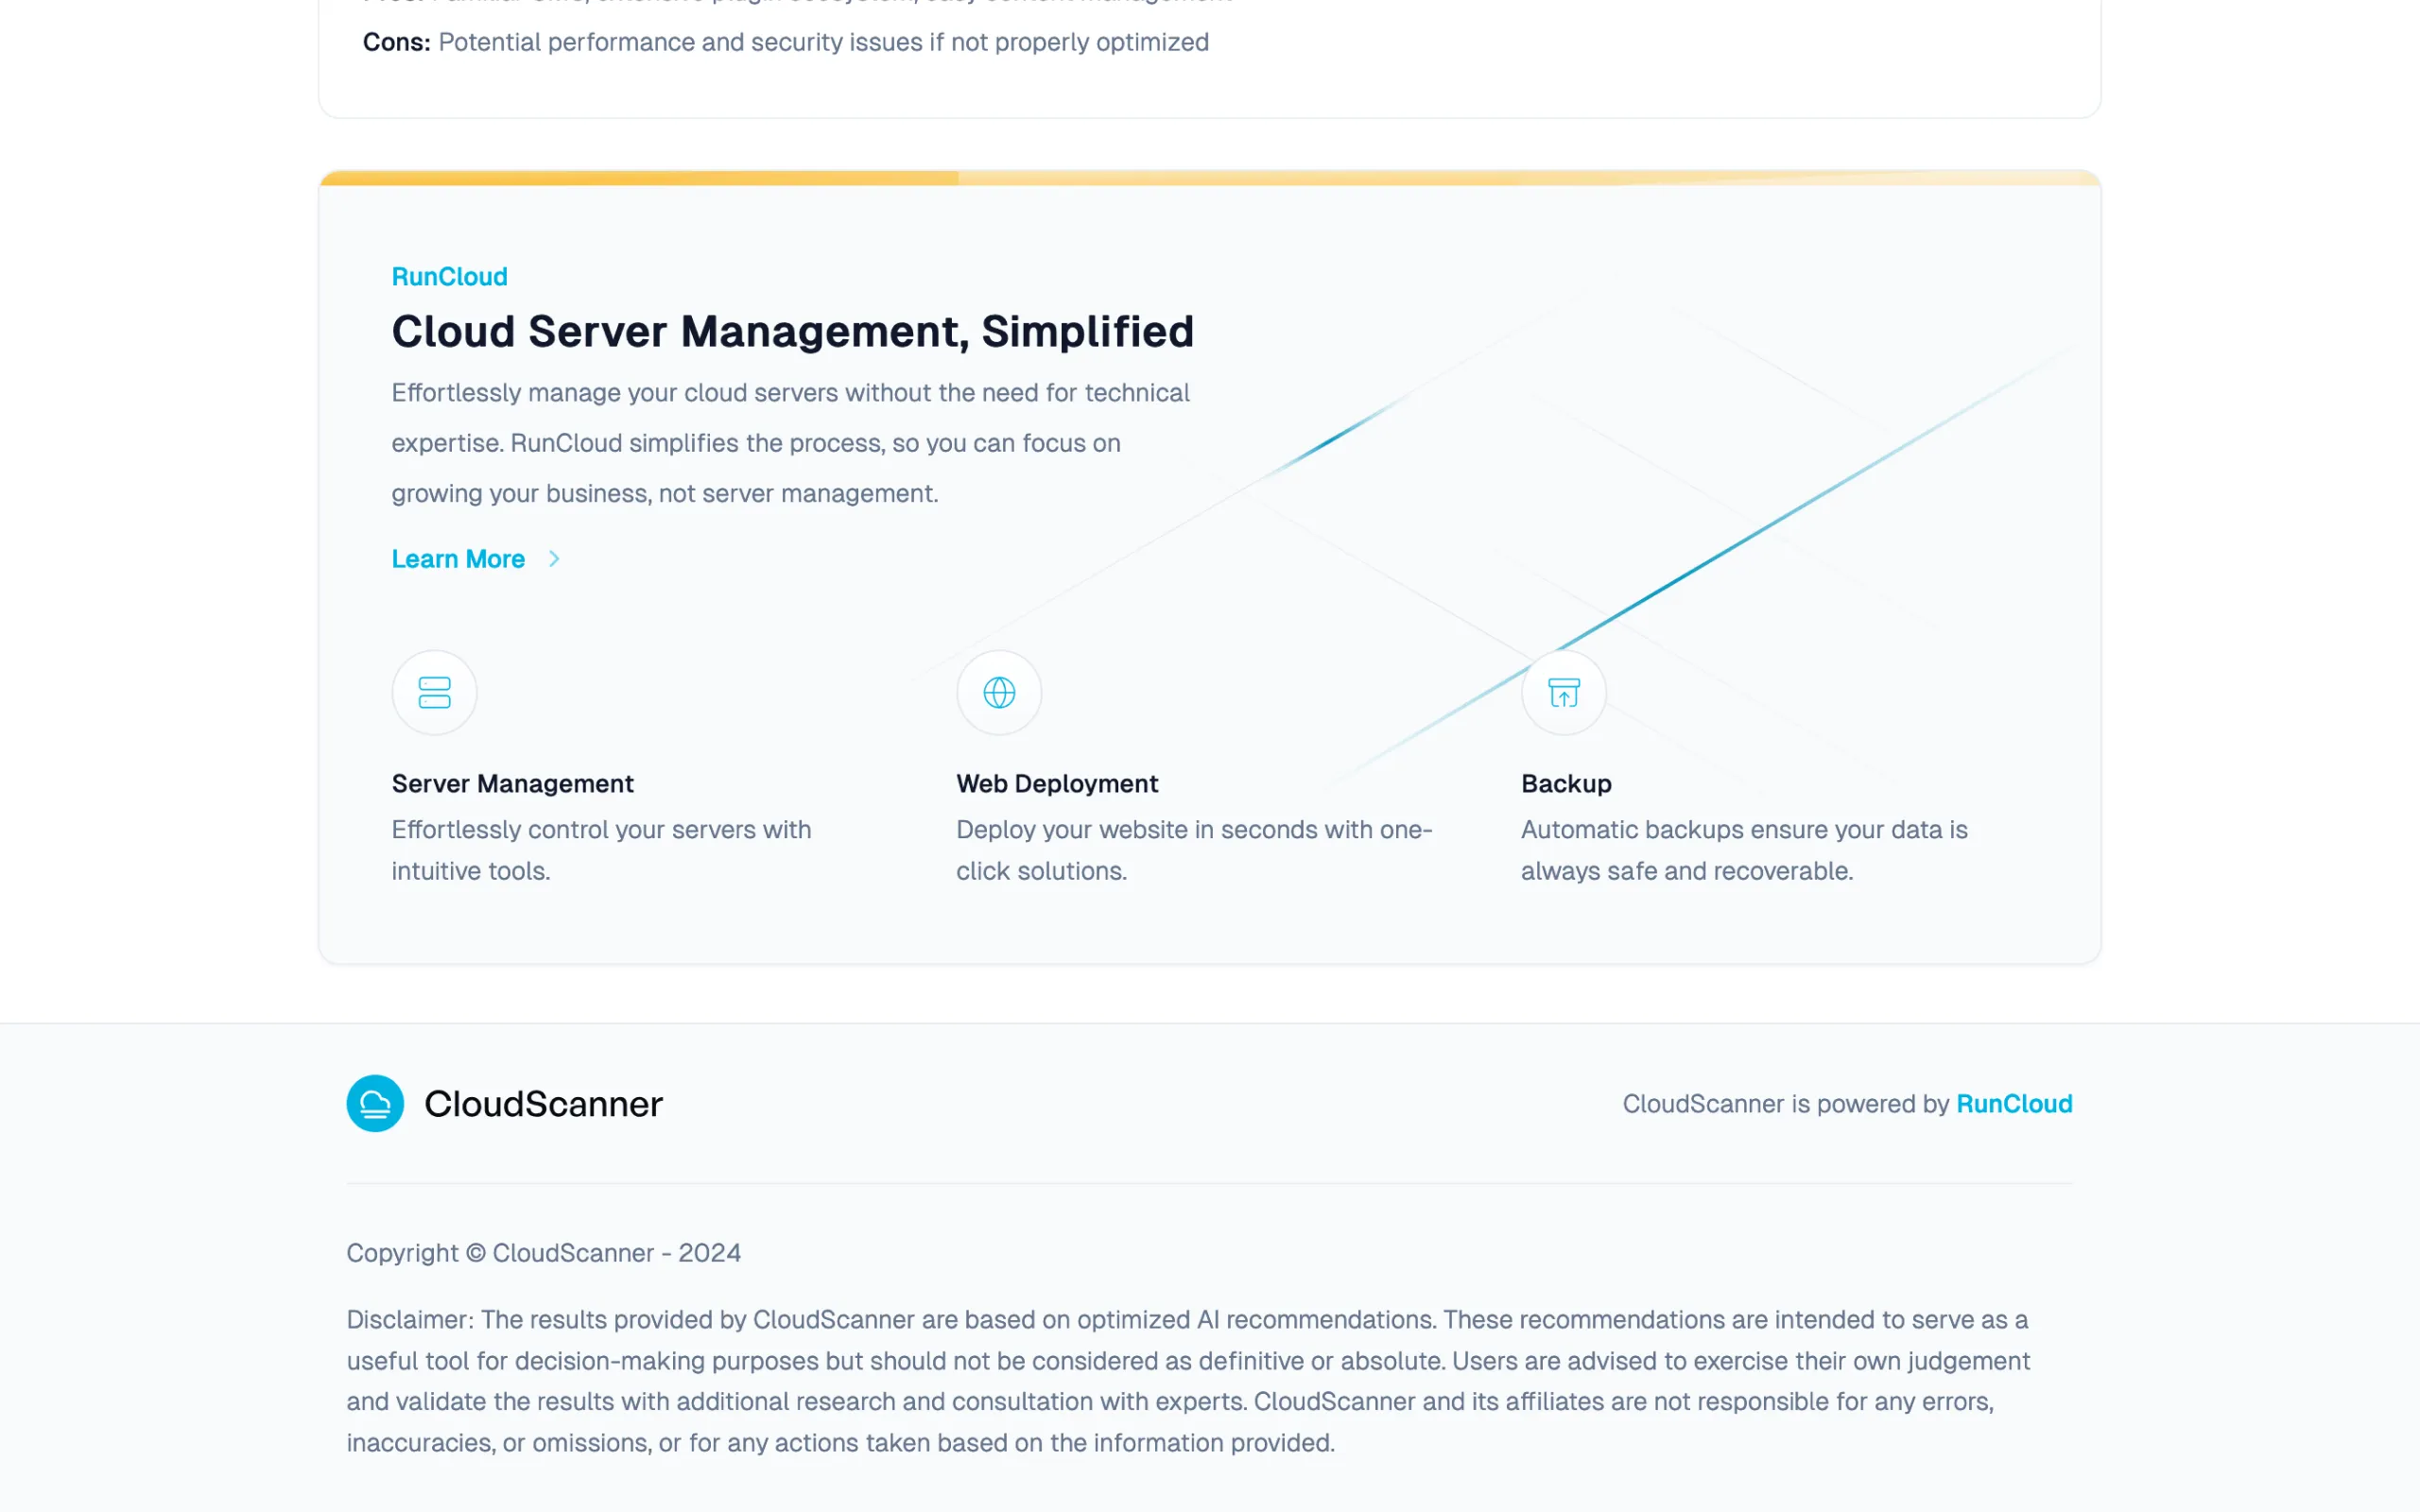Click the 'Backup' feature title

click(1566, 783)
